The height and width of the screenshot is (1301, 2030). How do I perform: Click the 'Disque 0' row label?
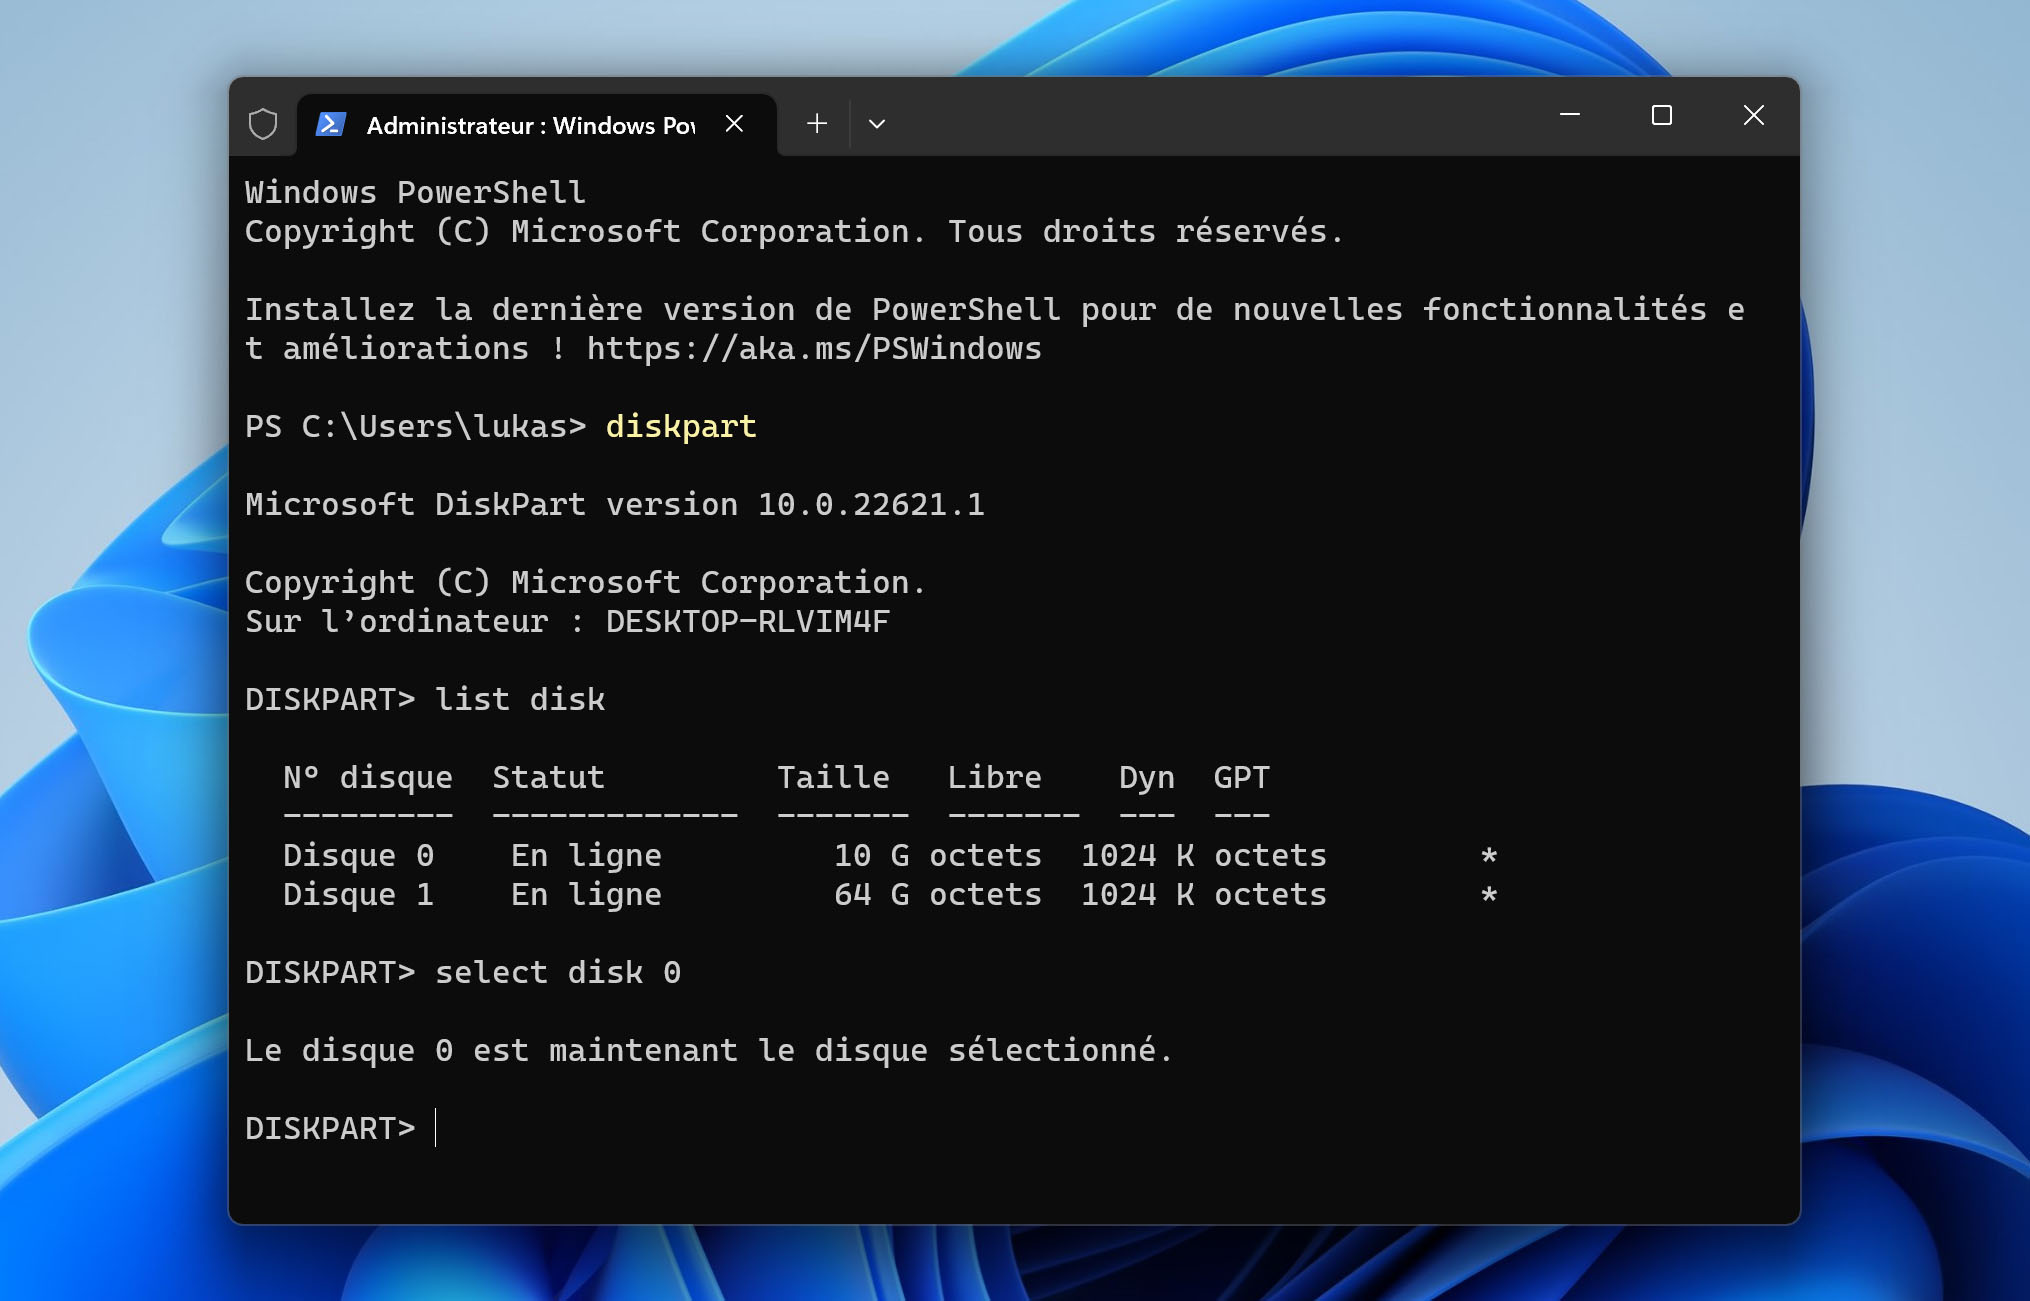[358, 855]
